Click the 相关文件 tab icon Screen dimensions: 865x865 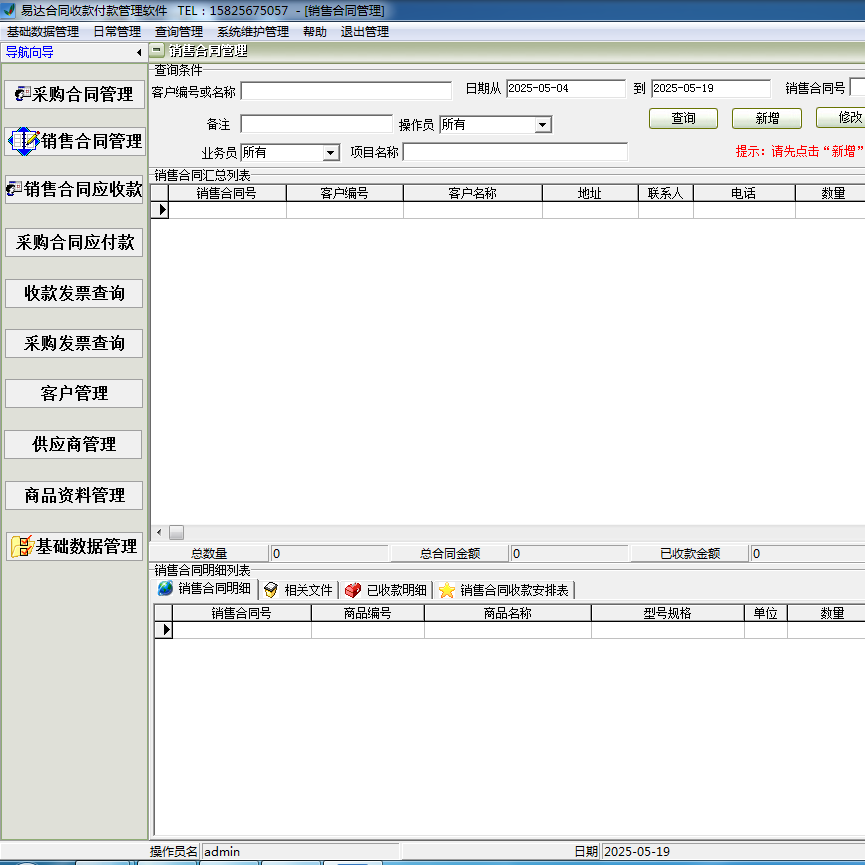click(271, 590)
